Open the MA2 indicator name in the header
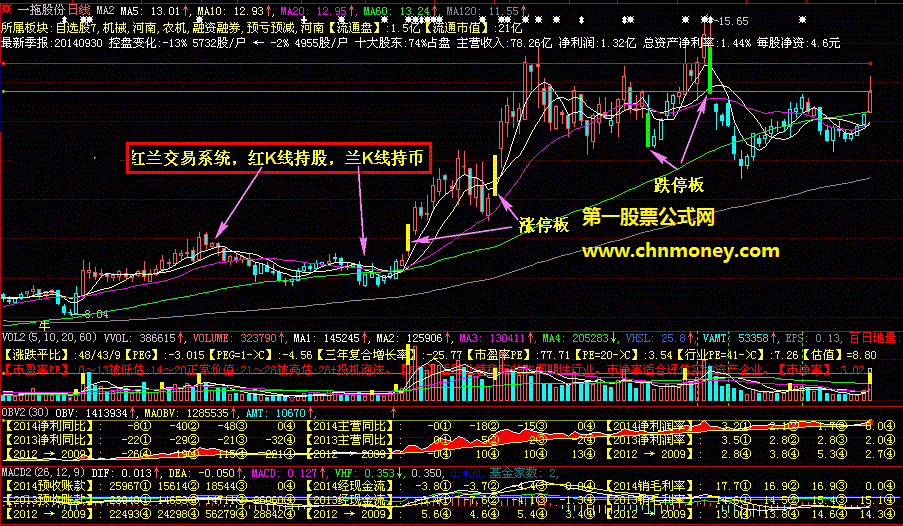Image resolution: width=903 pixels, height=526 pixels. pyautogui.click(x=105, y=11)
